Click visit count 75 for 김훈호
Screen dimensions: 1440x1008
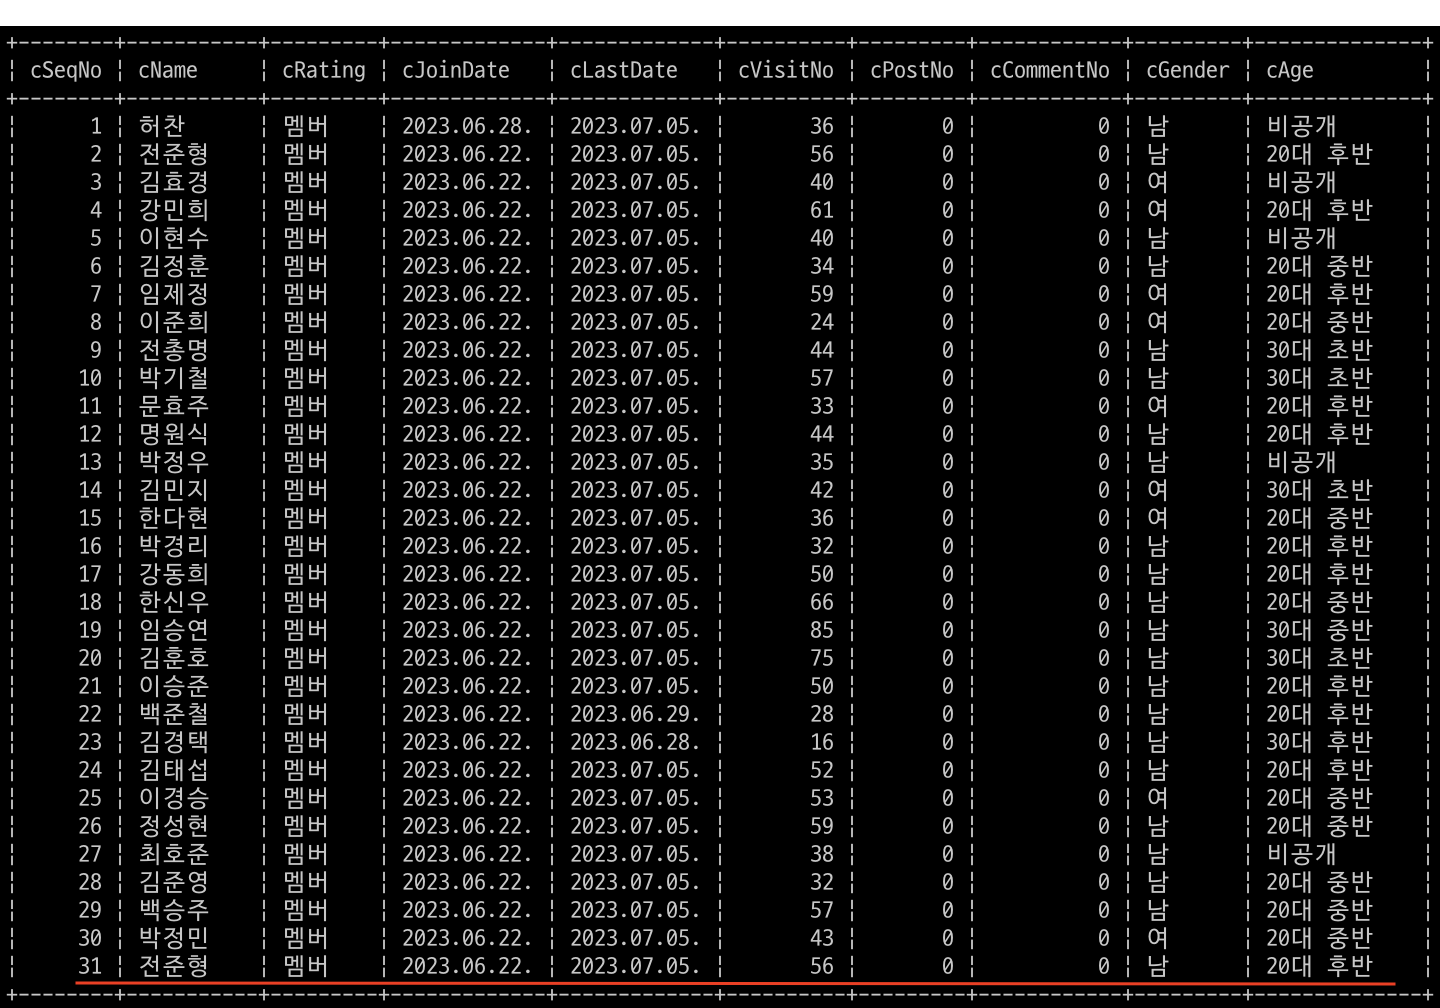coord(822,658)
